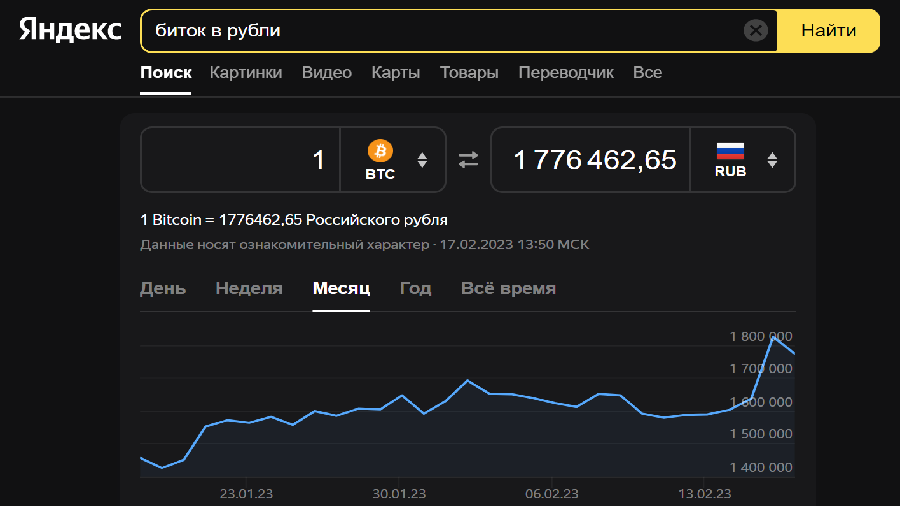Click the orange Bitcoin coin icon
This screenshot has height=506, width=900.
pos(380,151)
